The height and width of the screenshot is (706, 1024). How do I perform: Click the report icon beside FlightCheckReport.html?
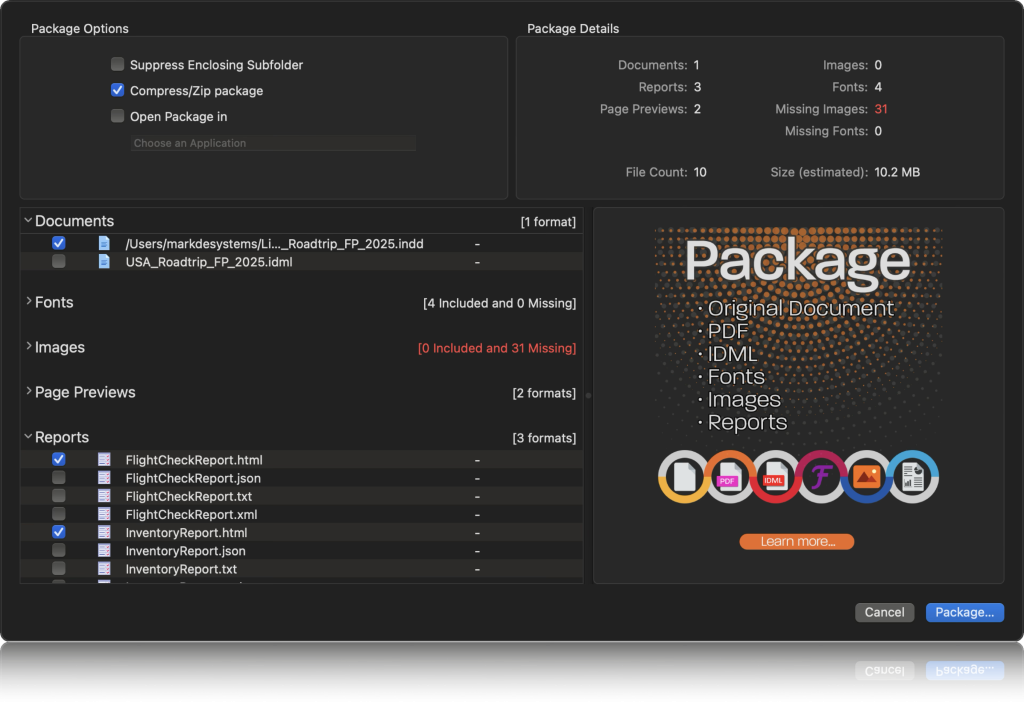(104, 459)
